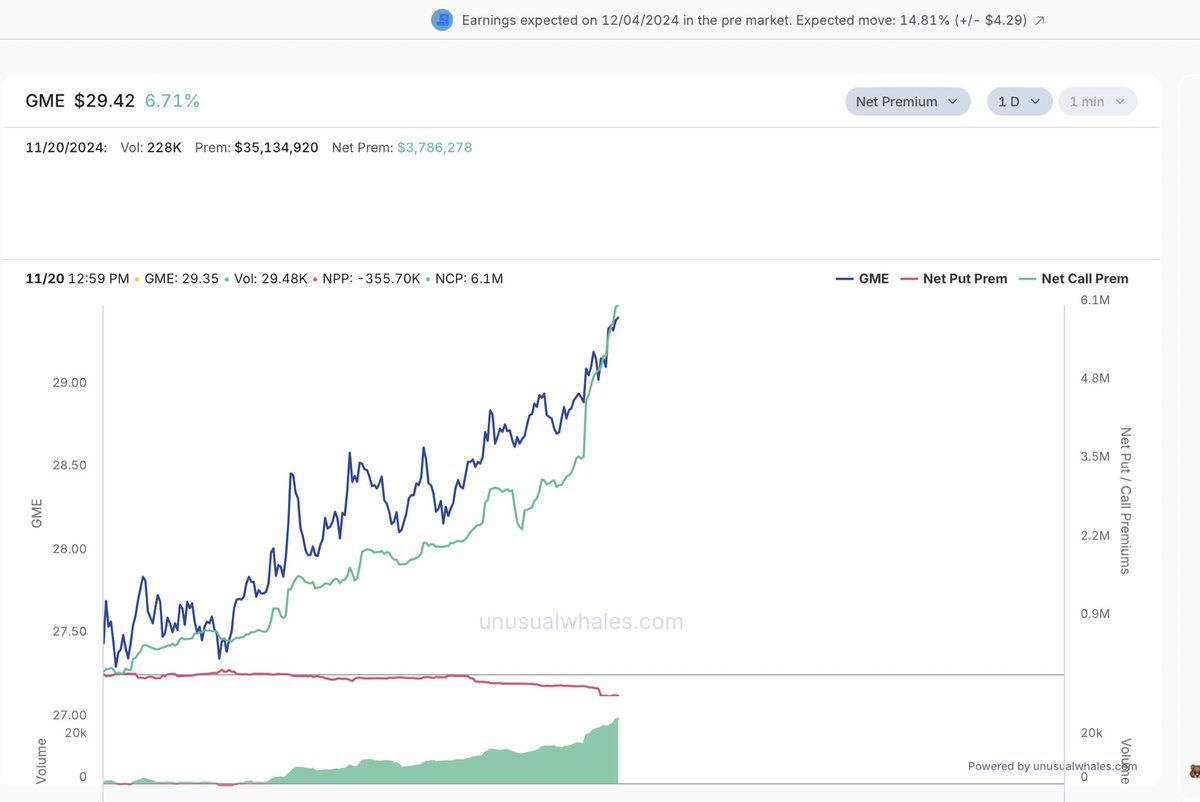Click the blue earnings calendar icon in banner

click(441, 19)
